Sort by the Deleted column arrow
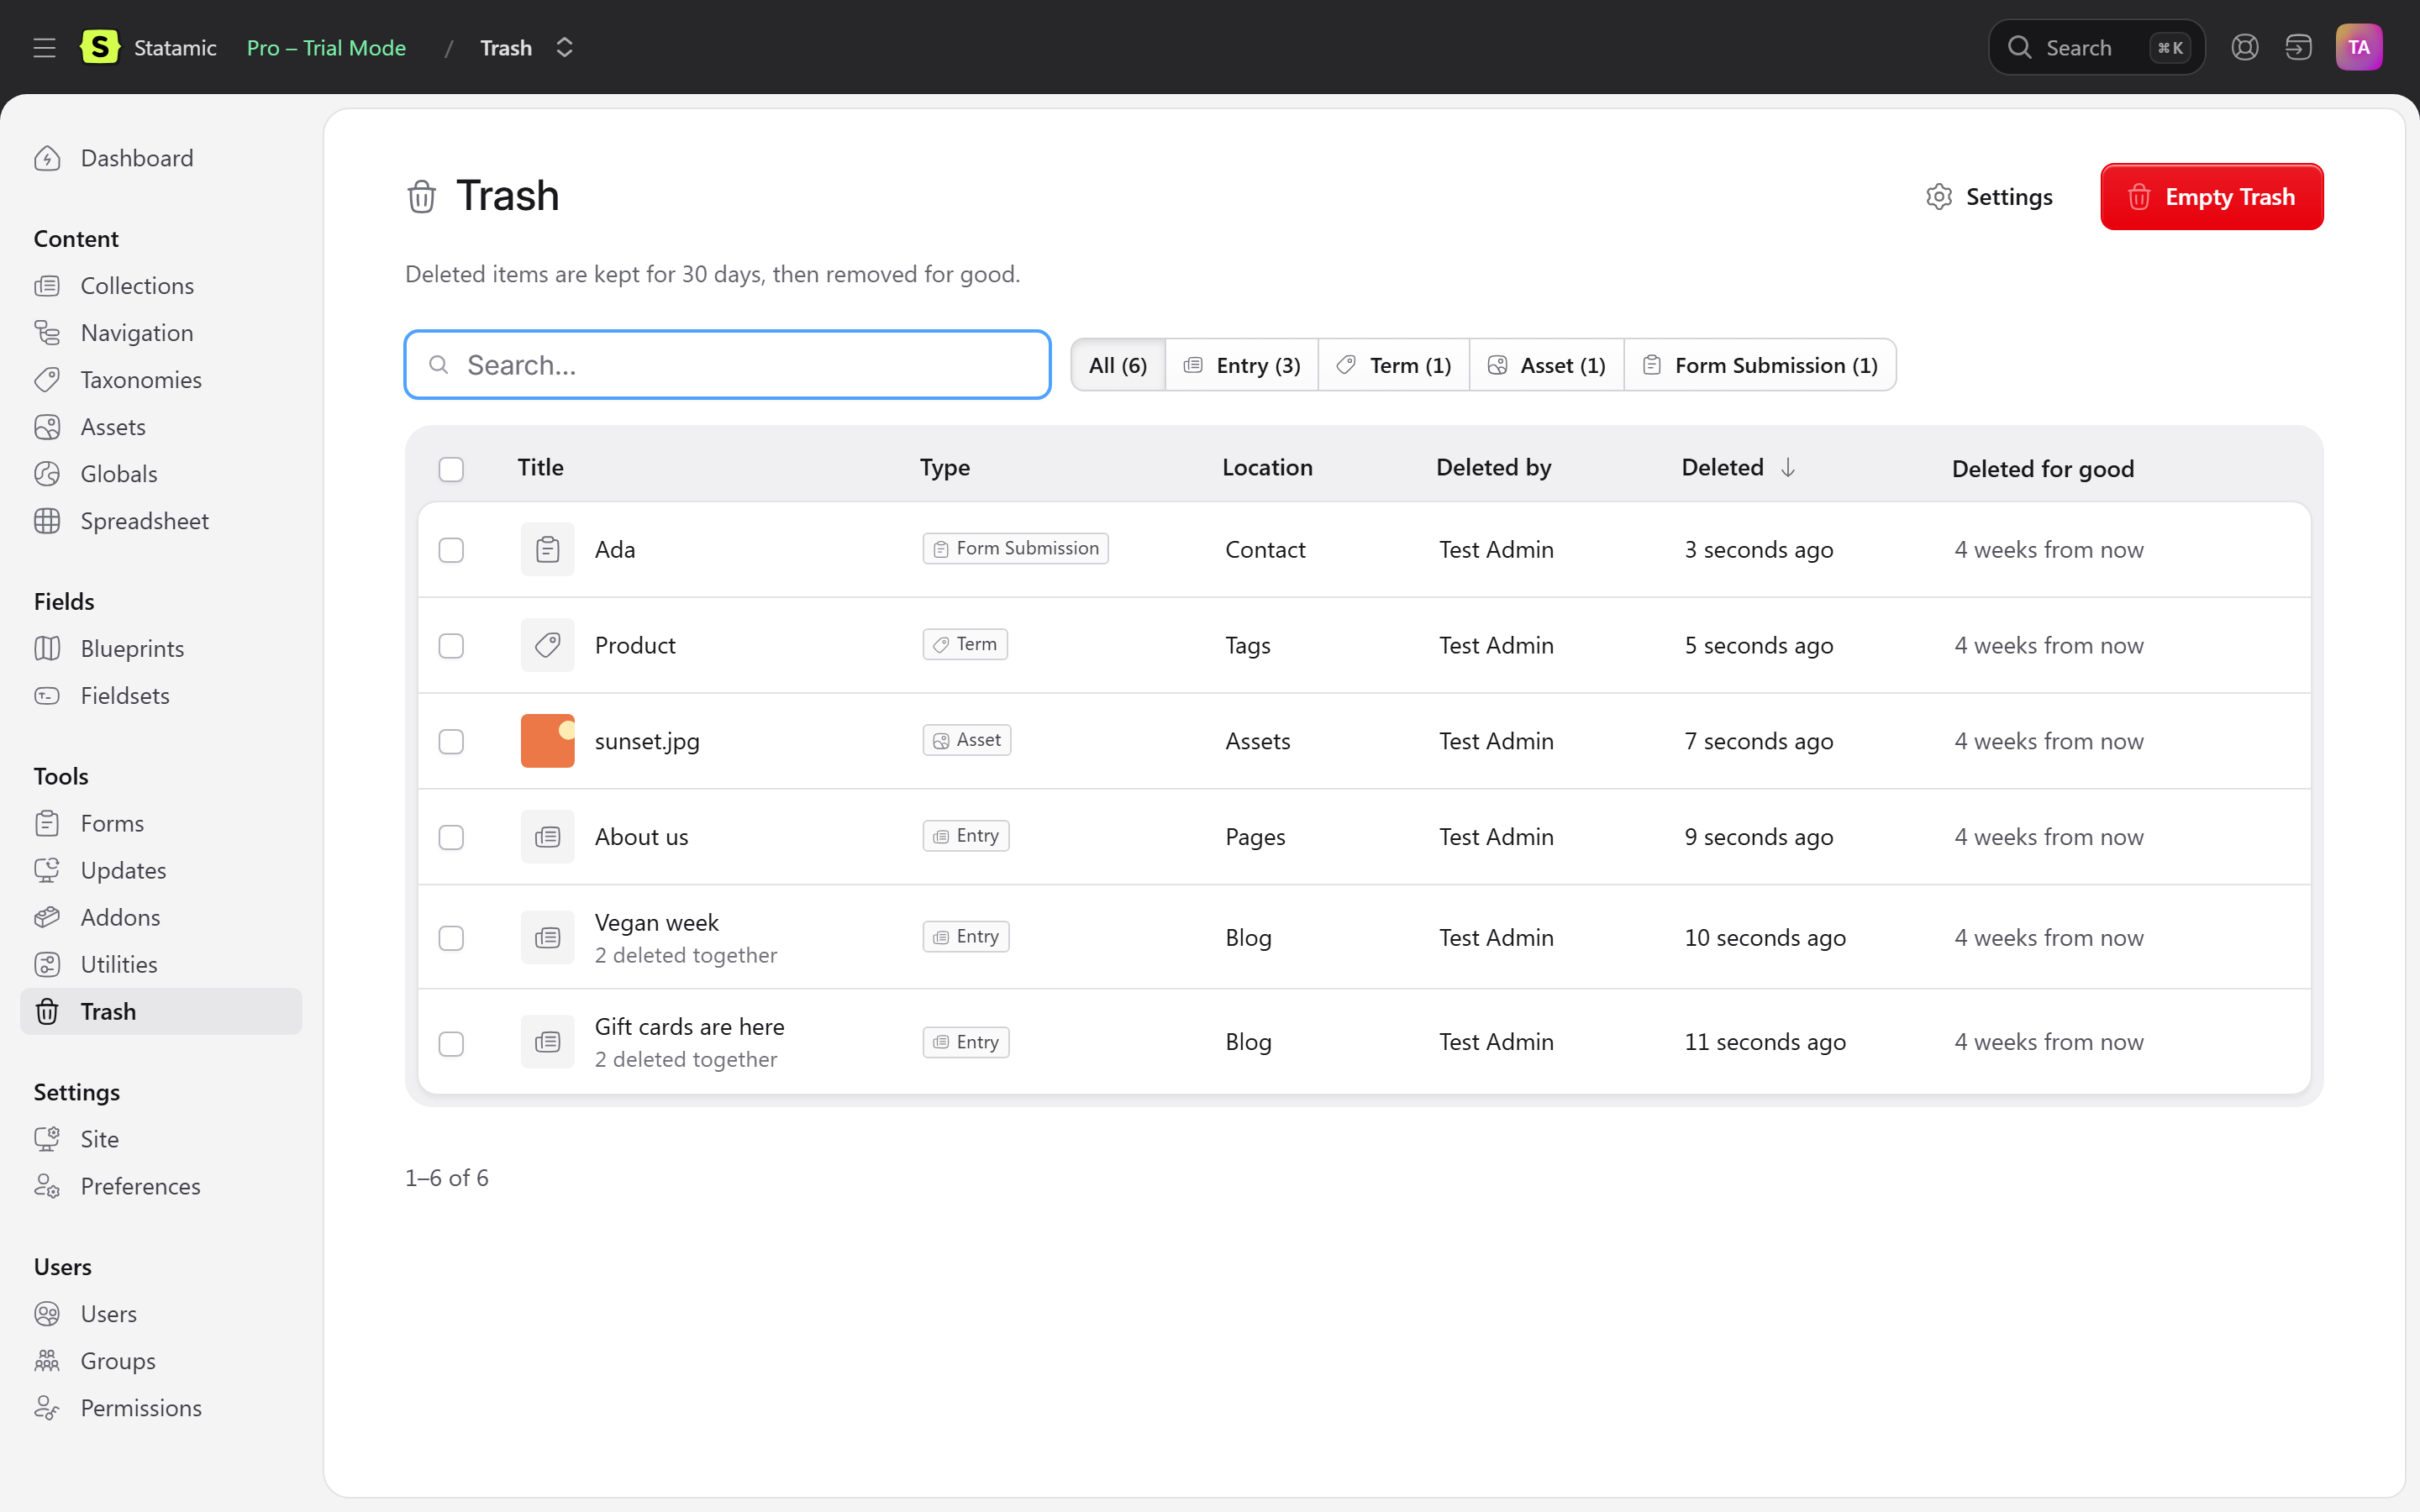2420x1512 pixels. (x=1788, y=467)
